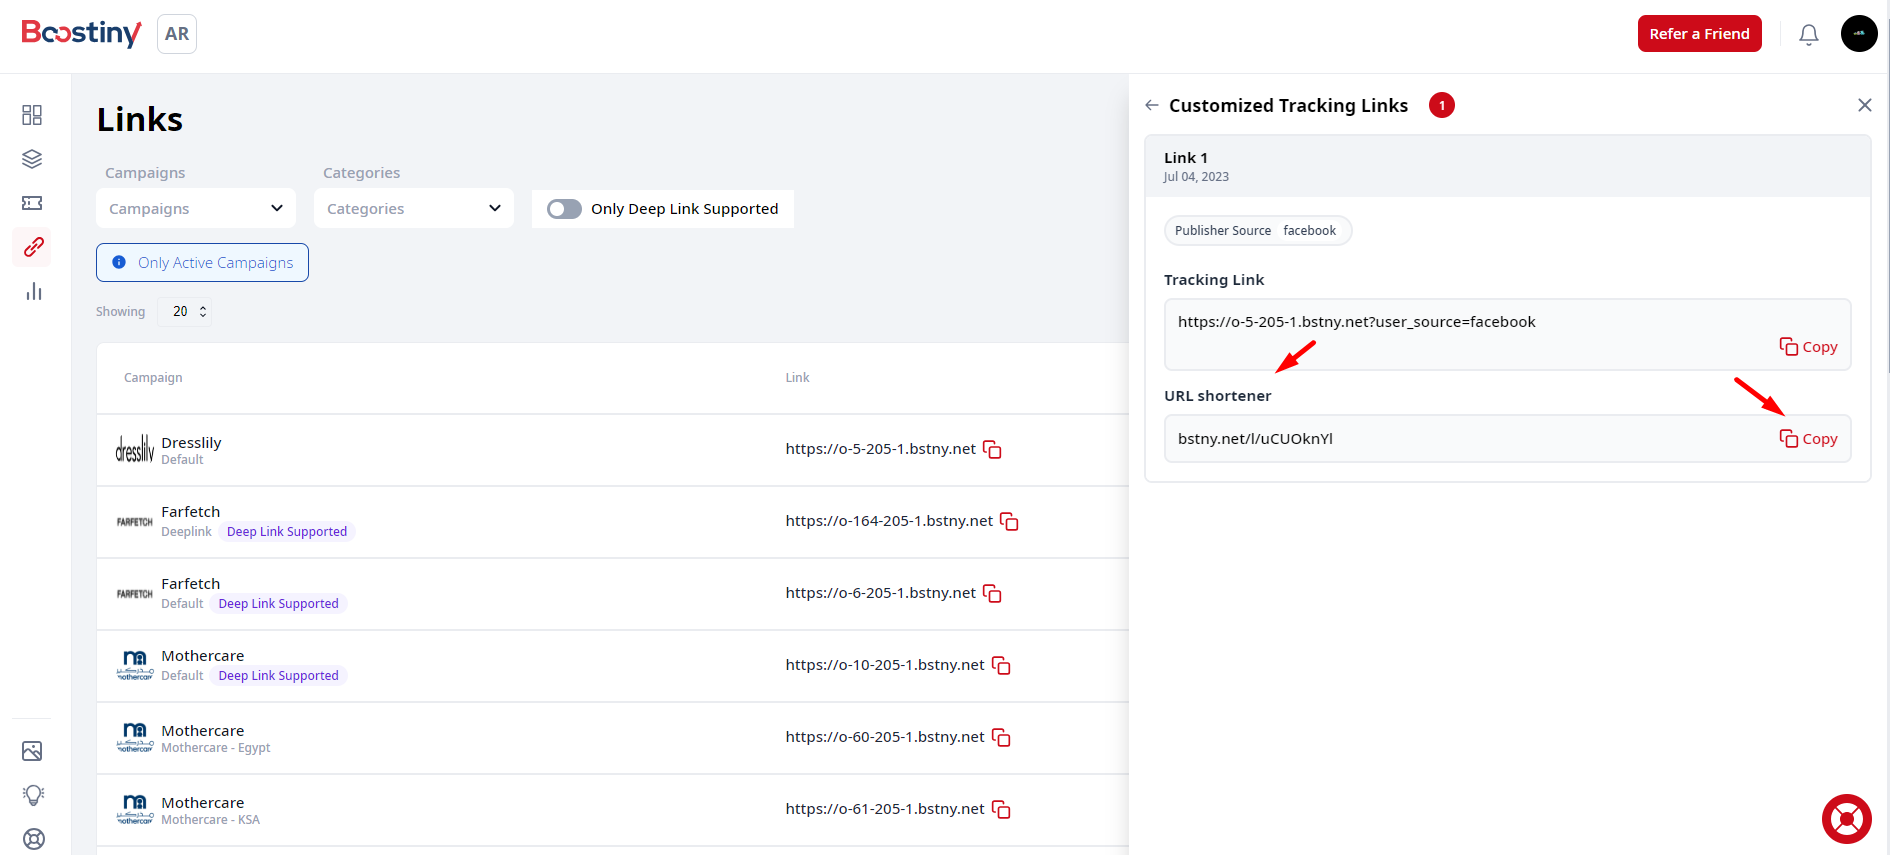Click the Mothercare - KSA campaign row label
The image size is (1890, 855).
(x=210, y=820)
